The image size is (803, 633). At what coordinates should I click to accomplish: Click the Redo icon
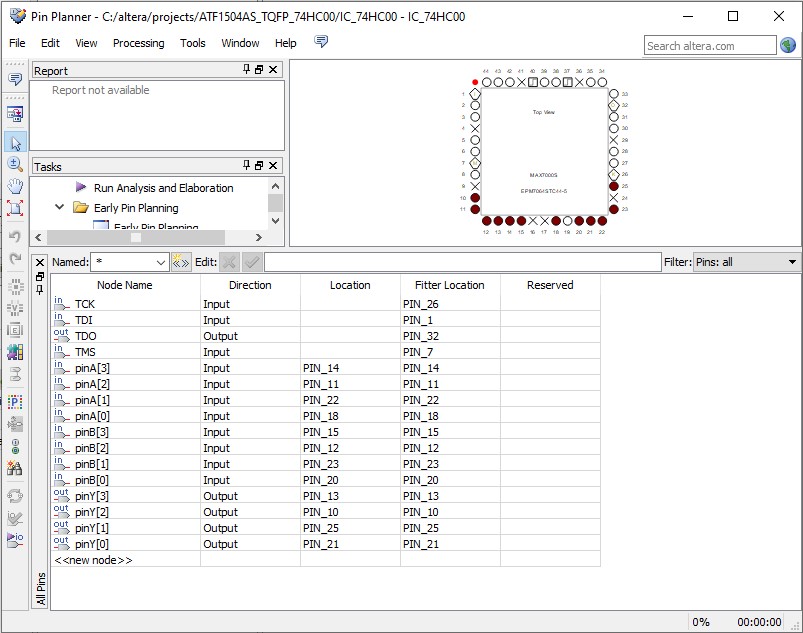[x=14, y=258]
